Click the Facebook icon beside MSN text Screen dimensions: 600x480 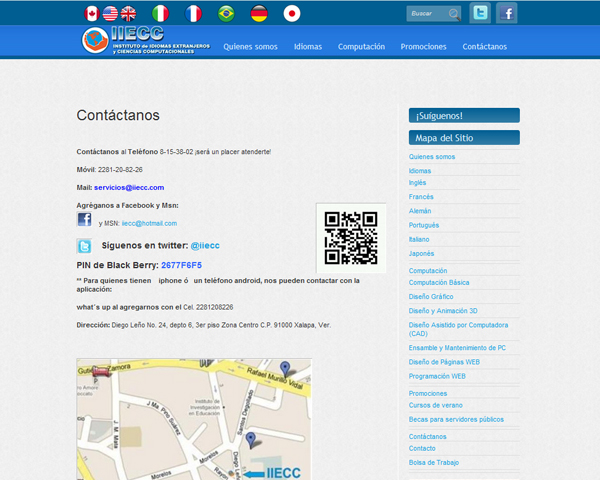coord(84,220)
